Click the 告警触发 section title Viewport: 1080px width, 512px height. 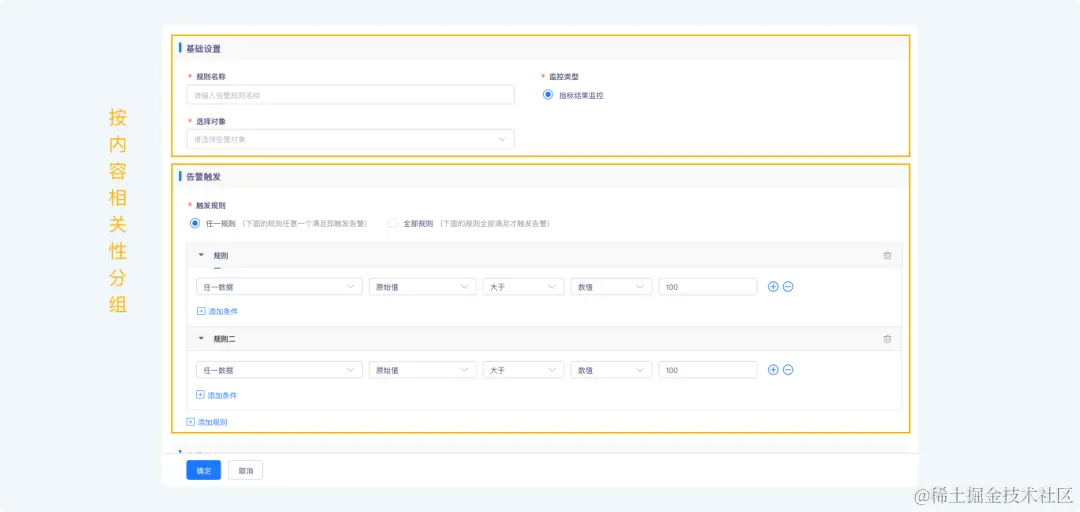pos(203,177)
